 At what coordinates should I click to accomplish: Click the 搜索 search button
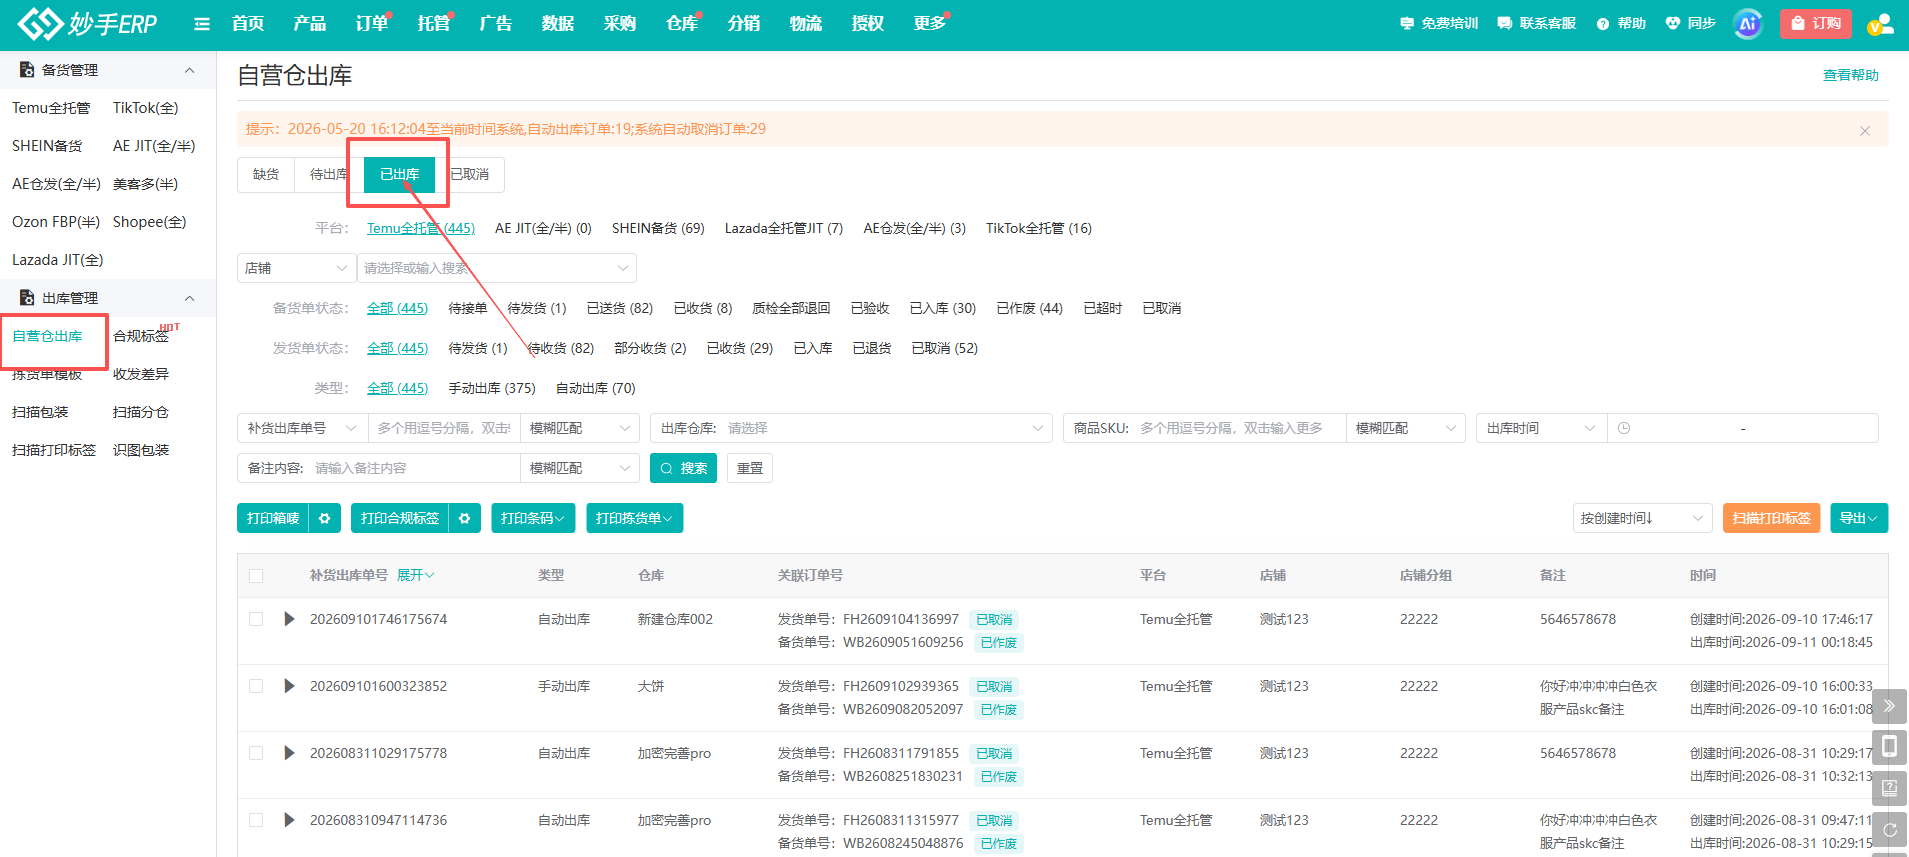(683, 468)
